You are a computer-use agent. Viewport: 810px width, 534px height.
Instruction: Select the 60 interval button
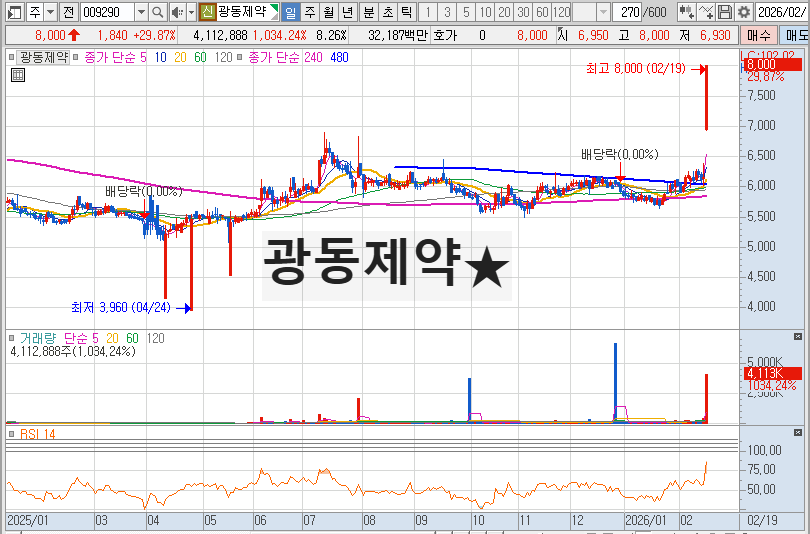point(542,12)
